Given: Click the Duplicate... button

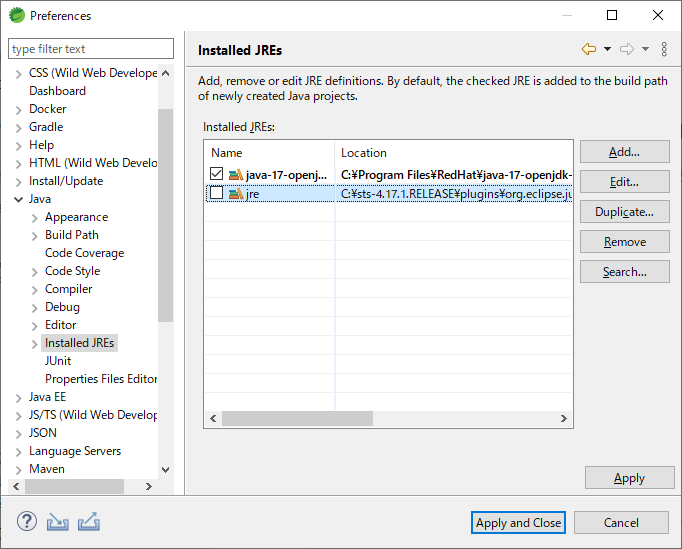Looking at the screenshot, I should (625, 212).
